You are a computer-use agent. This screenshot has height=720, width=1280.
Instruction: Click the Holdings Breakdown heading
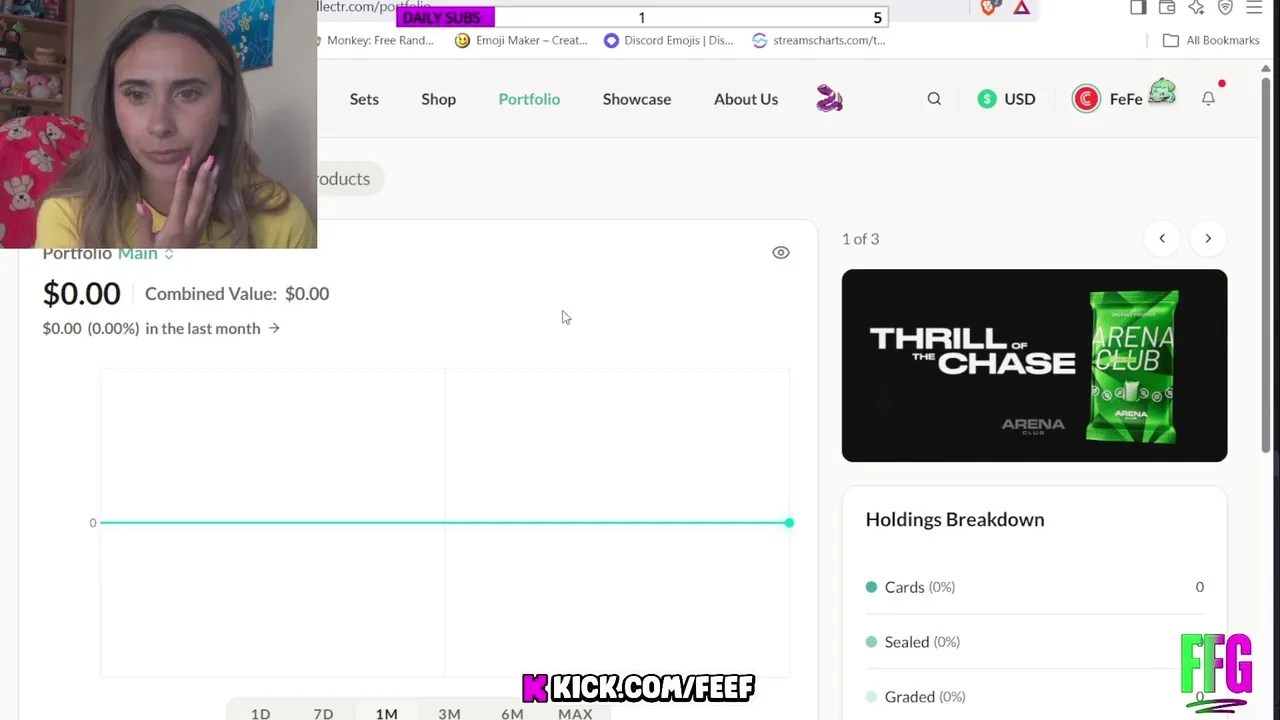click(x=955, y=520)
